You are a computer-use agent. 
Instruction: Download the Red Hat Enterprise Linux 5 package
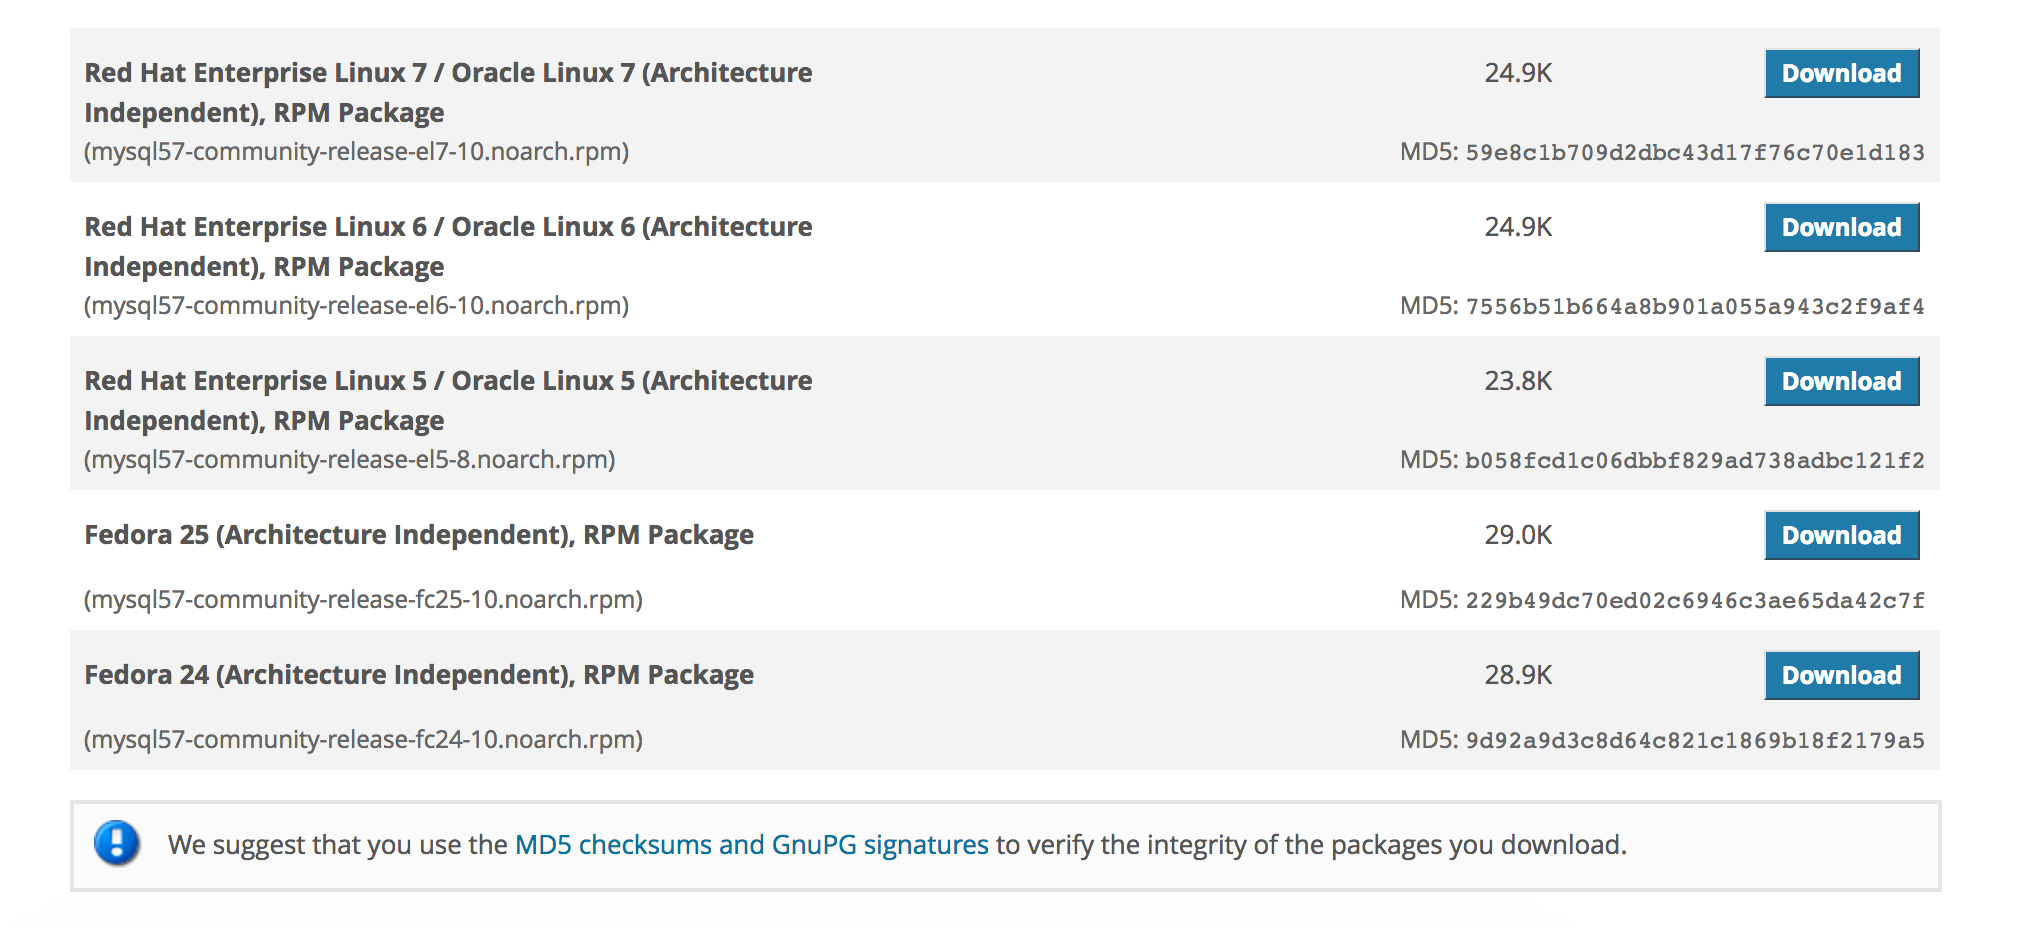click(x=1841, y=381)
